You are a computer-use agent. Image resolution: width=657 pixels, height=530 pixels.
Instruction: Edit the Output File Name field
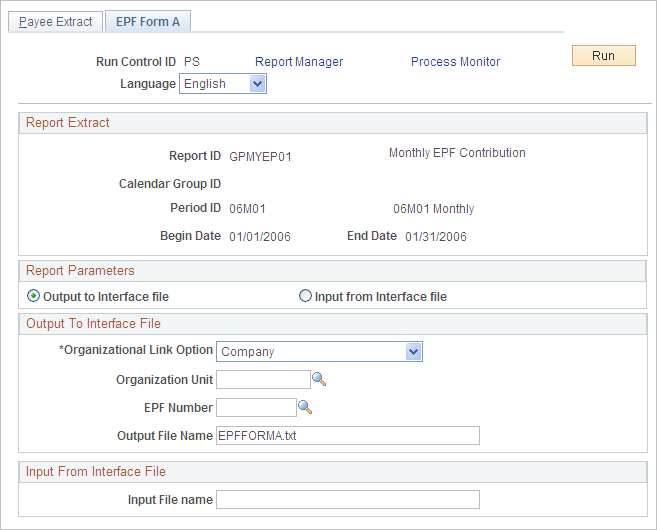tap(348, 436)
